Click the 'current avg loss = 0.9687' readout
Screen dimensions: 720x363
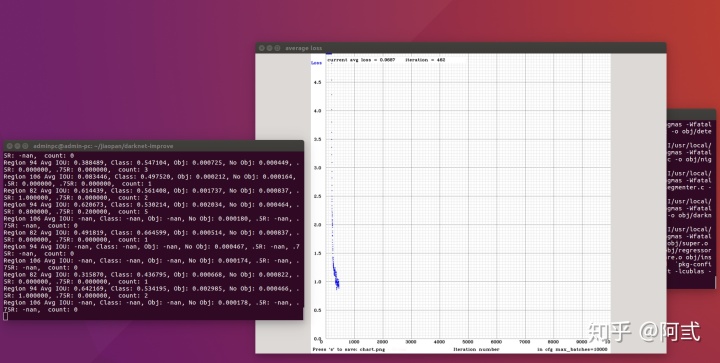[x=361, y=60]
